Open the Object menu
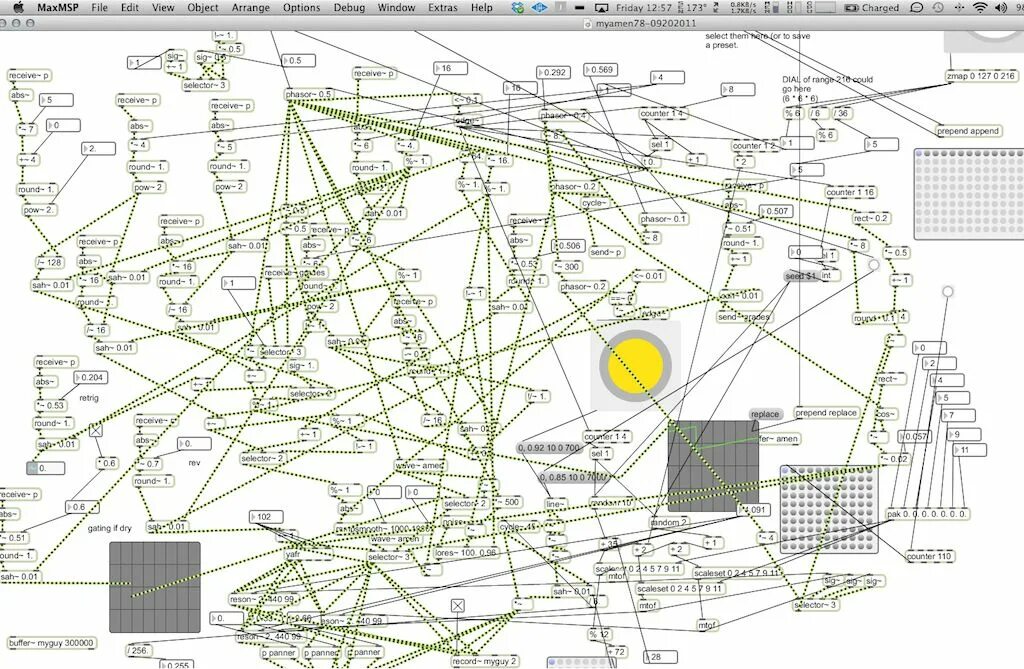1024x669 pixels. coord(203,8)
